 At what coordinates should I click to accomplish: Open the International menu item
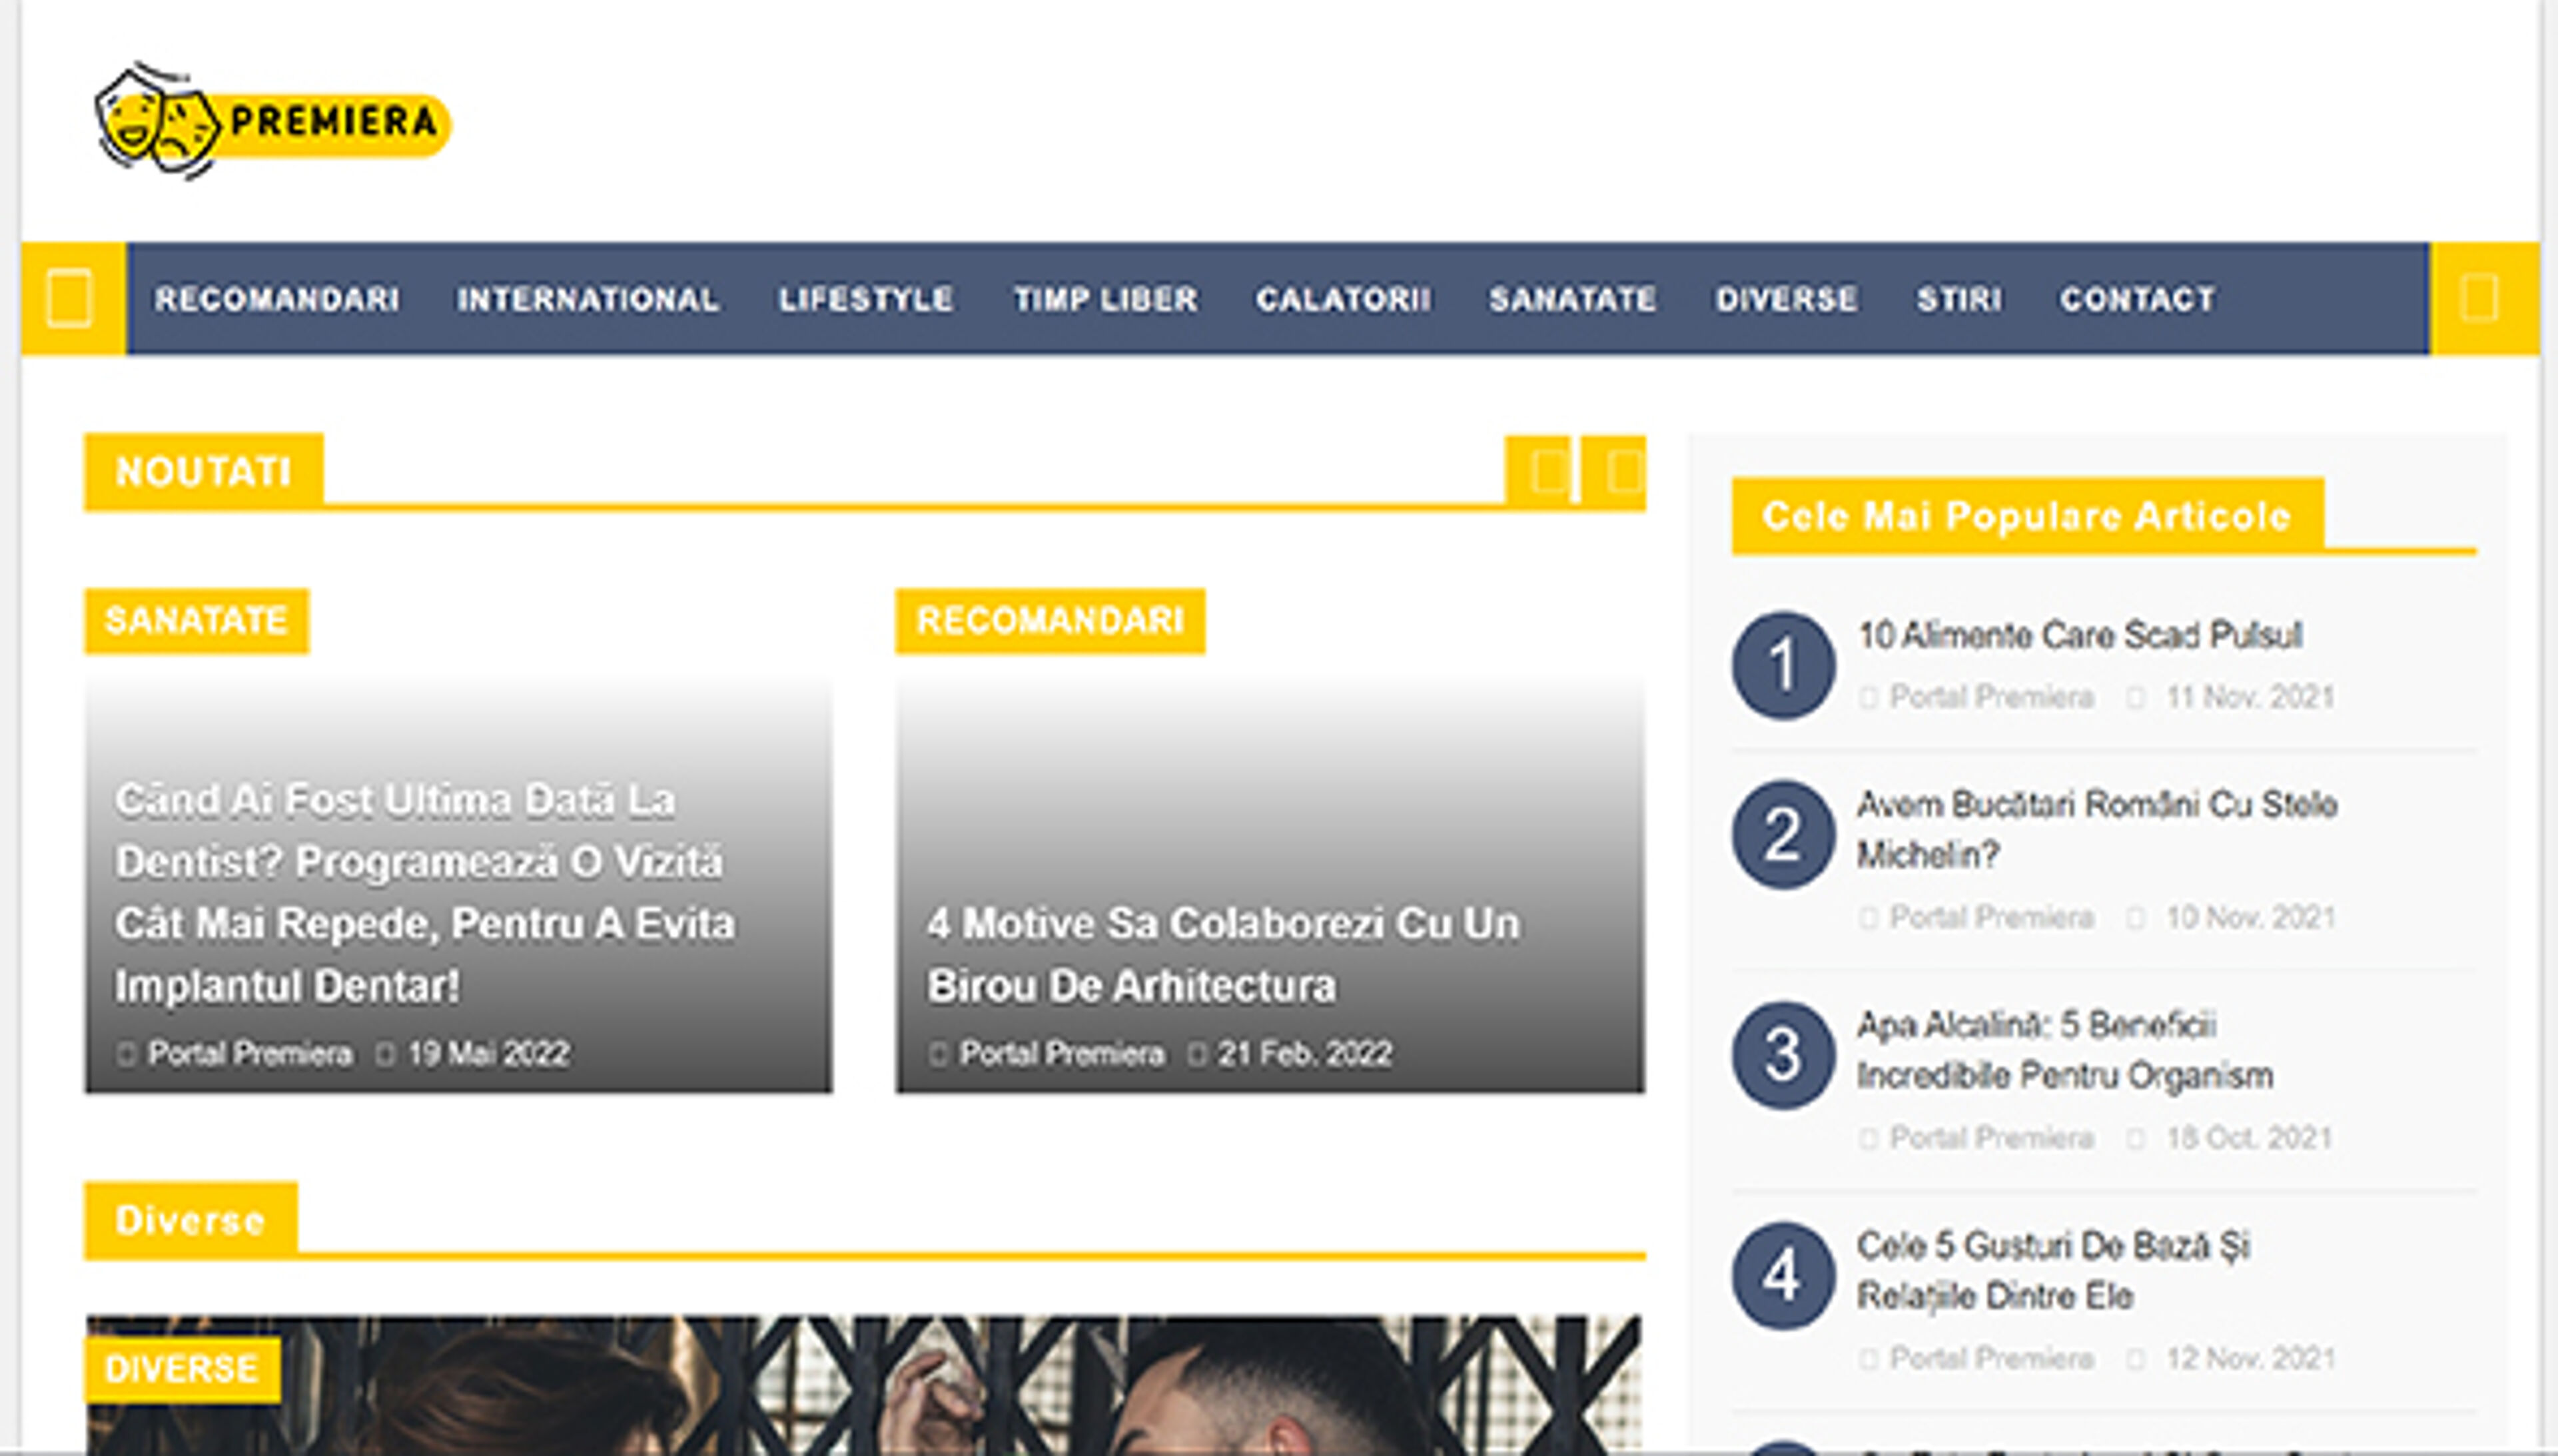click(x=587, y=299)
